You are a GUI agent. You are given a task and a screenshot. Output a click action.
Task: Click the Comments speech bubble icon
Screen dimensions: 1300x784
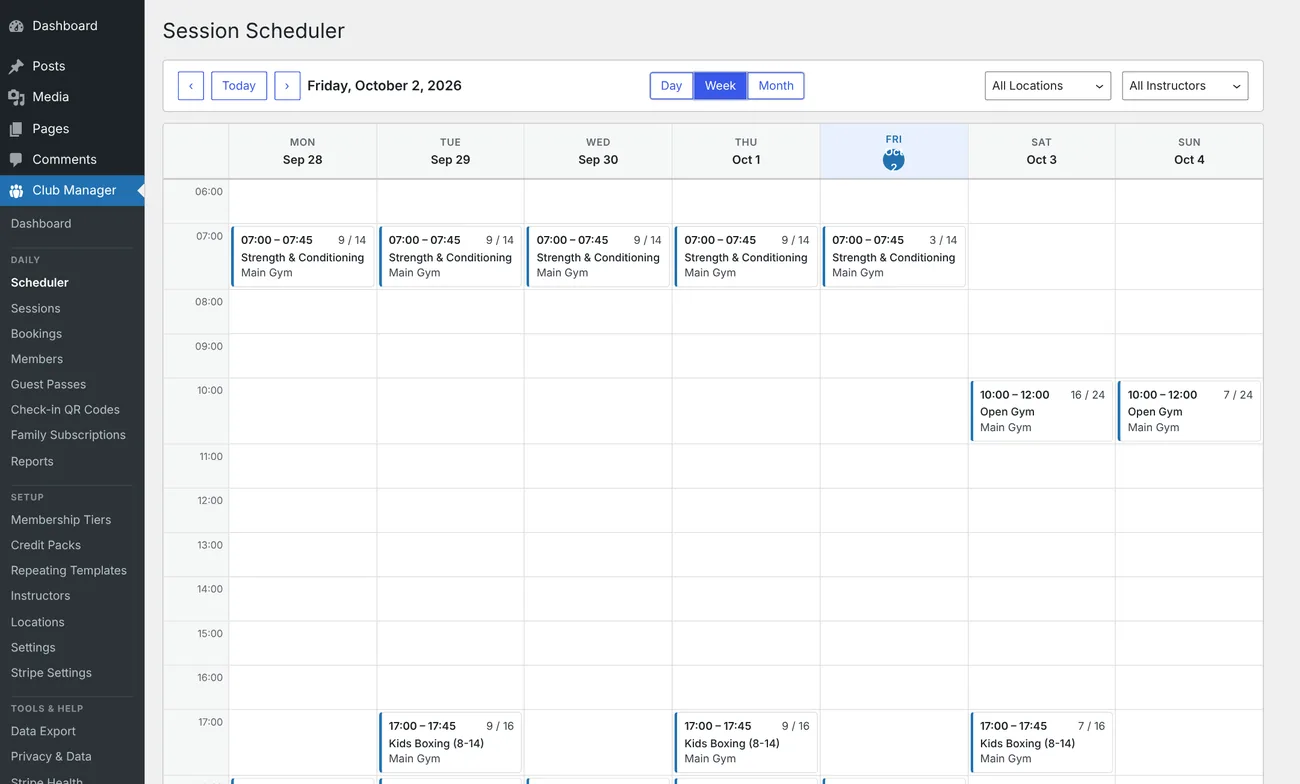(16, 160)
